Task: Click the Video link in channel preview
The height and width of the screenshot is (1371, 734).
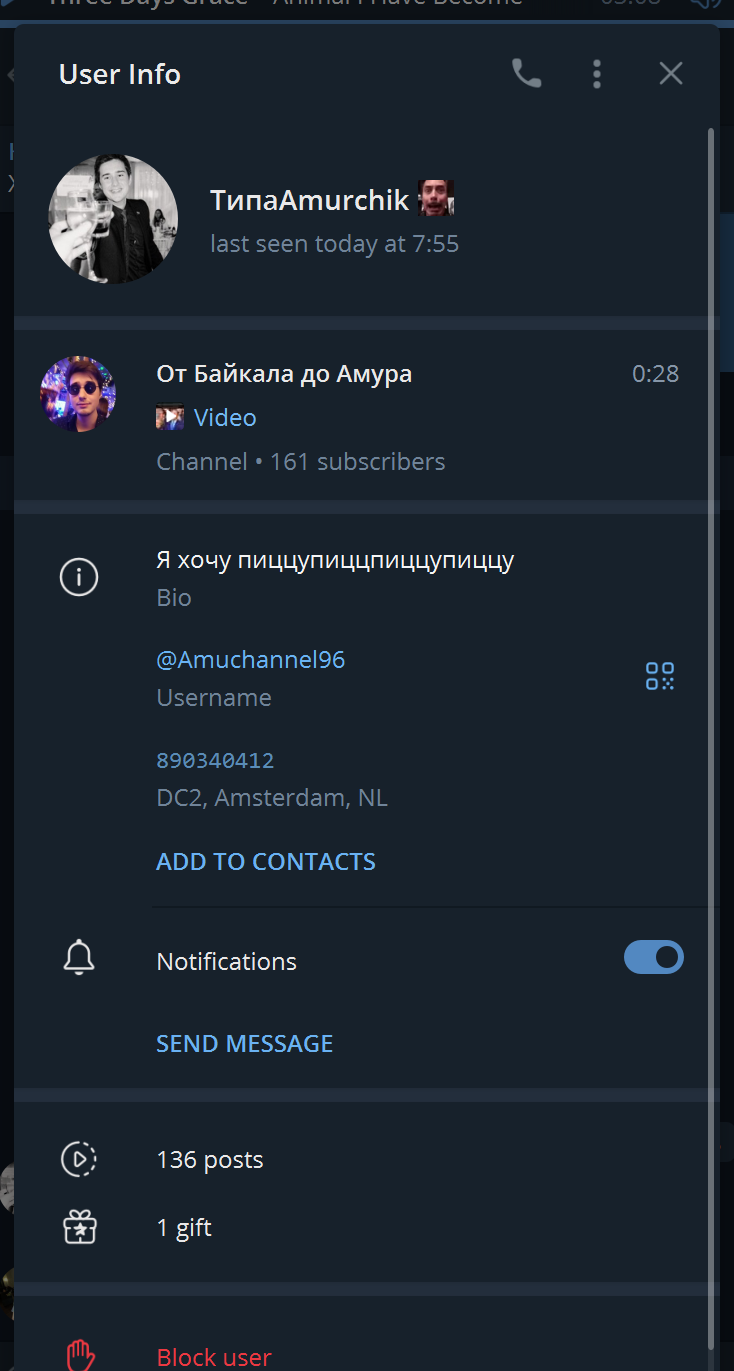Action: pos(225,417)
